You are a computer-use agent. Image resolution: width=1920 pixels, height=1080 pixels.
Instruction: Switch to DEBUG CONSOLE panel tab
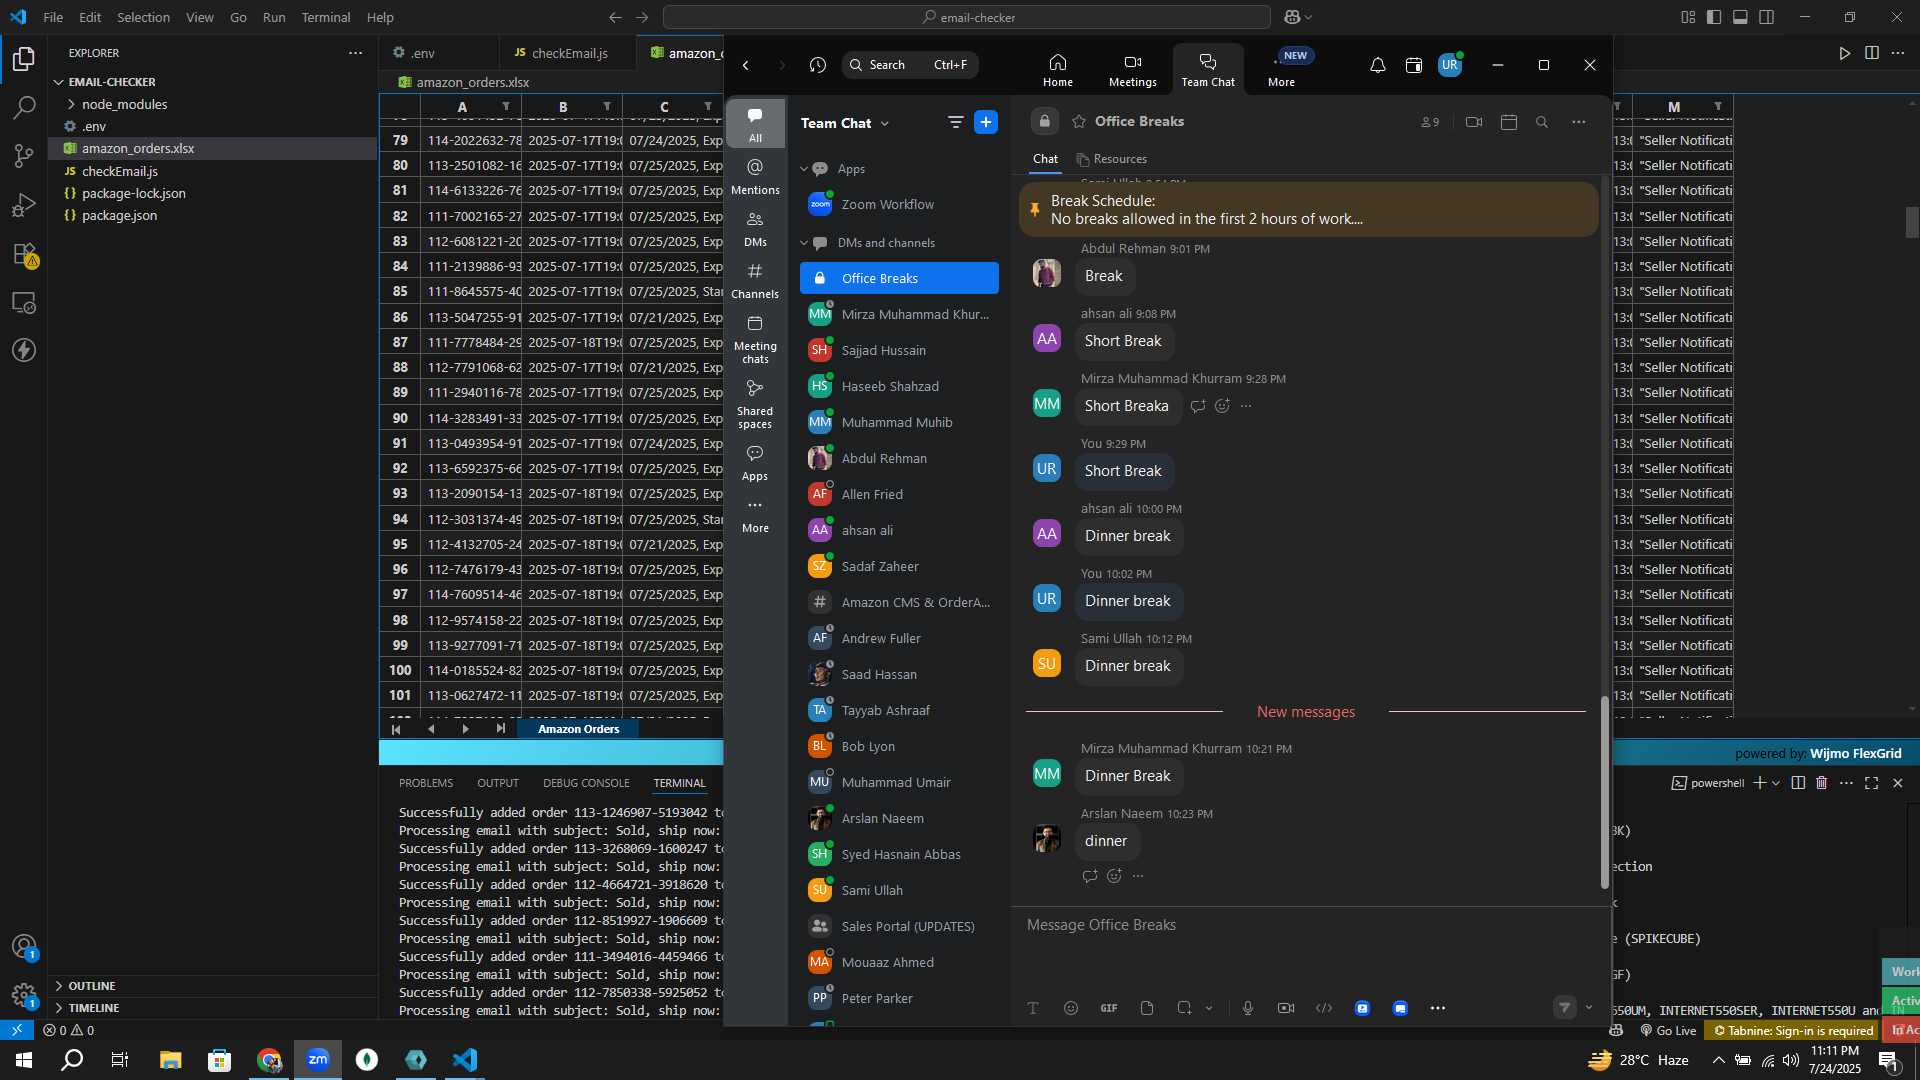(x=586, y=783)
